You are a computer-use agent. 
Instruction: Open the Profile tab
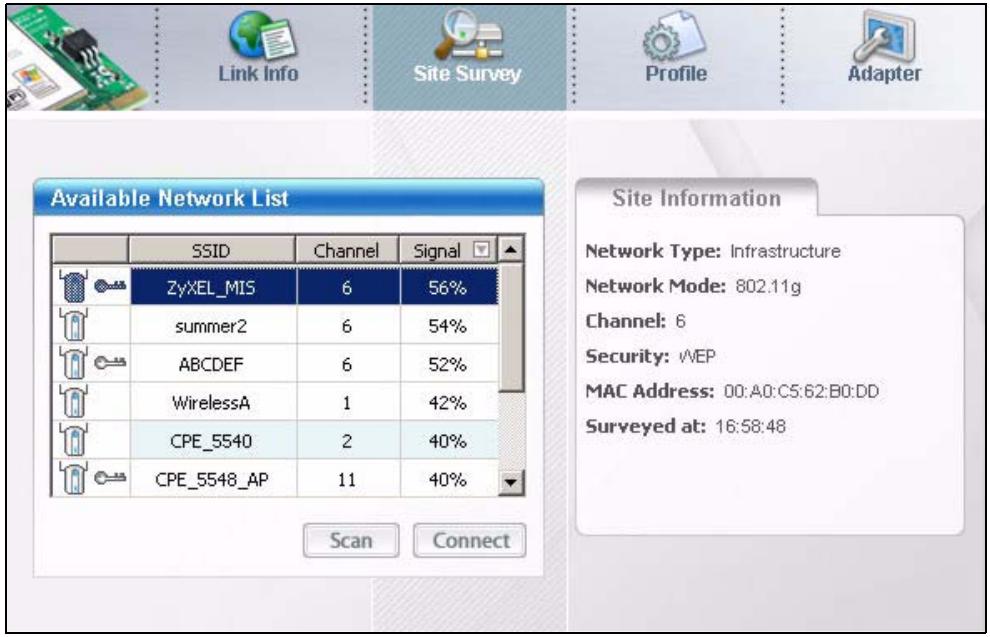click(x=676, y=57)
